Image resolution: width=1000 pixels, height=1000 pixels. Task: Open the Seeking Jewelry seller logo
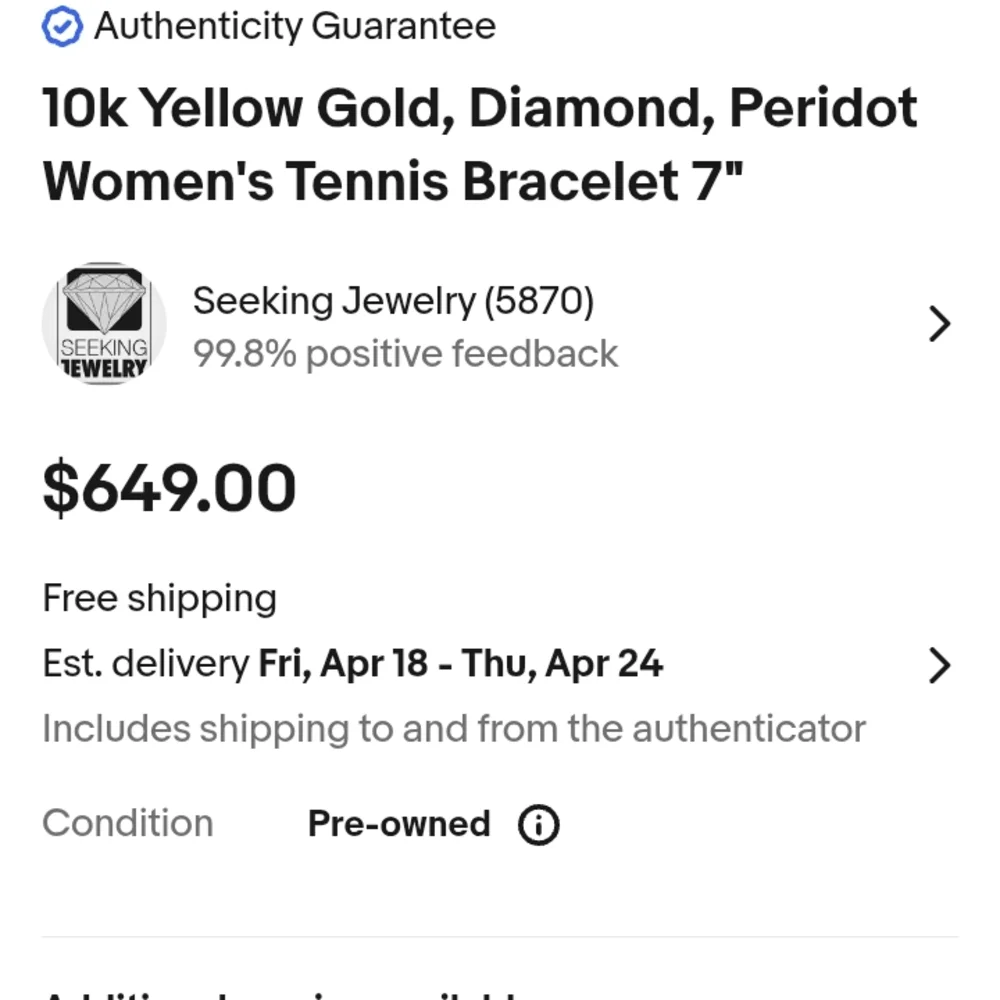point(103,323)
